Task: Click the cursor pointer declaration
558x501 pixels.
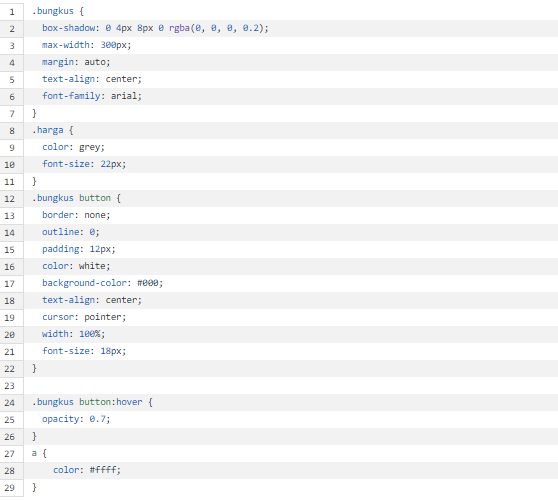Action: 84,317
